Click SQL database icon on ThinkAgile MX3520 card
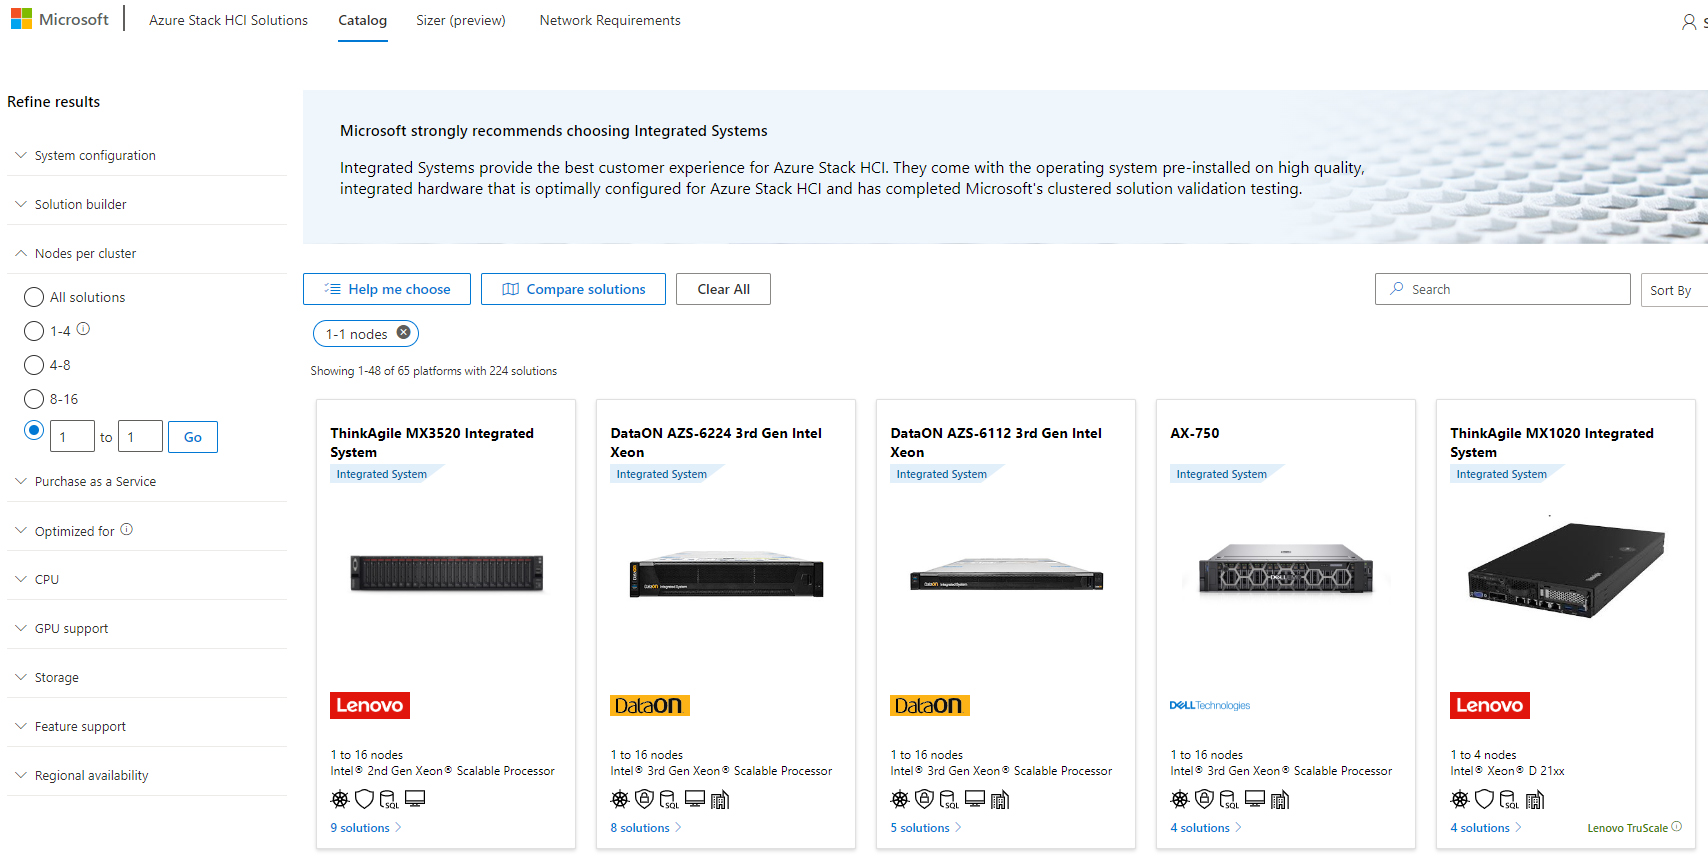This screenshot has height=863, width=1708. tap(388, 799)
